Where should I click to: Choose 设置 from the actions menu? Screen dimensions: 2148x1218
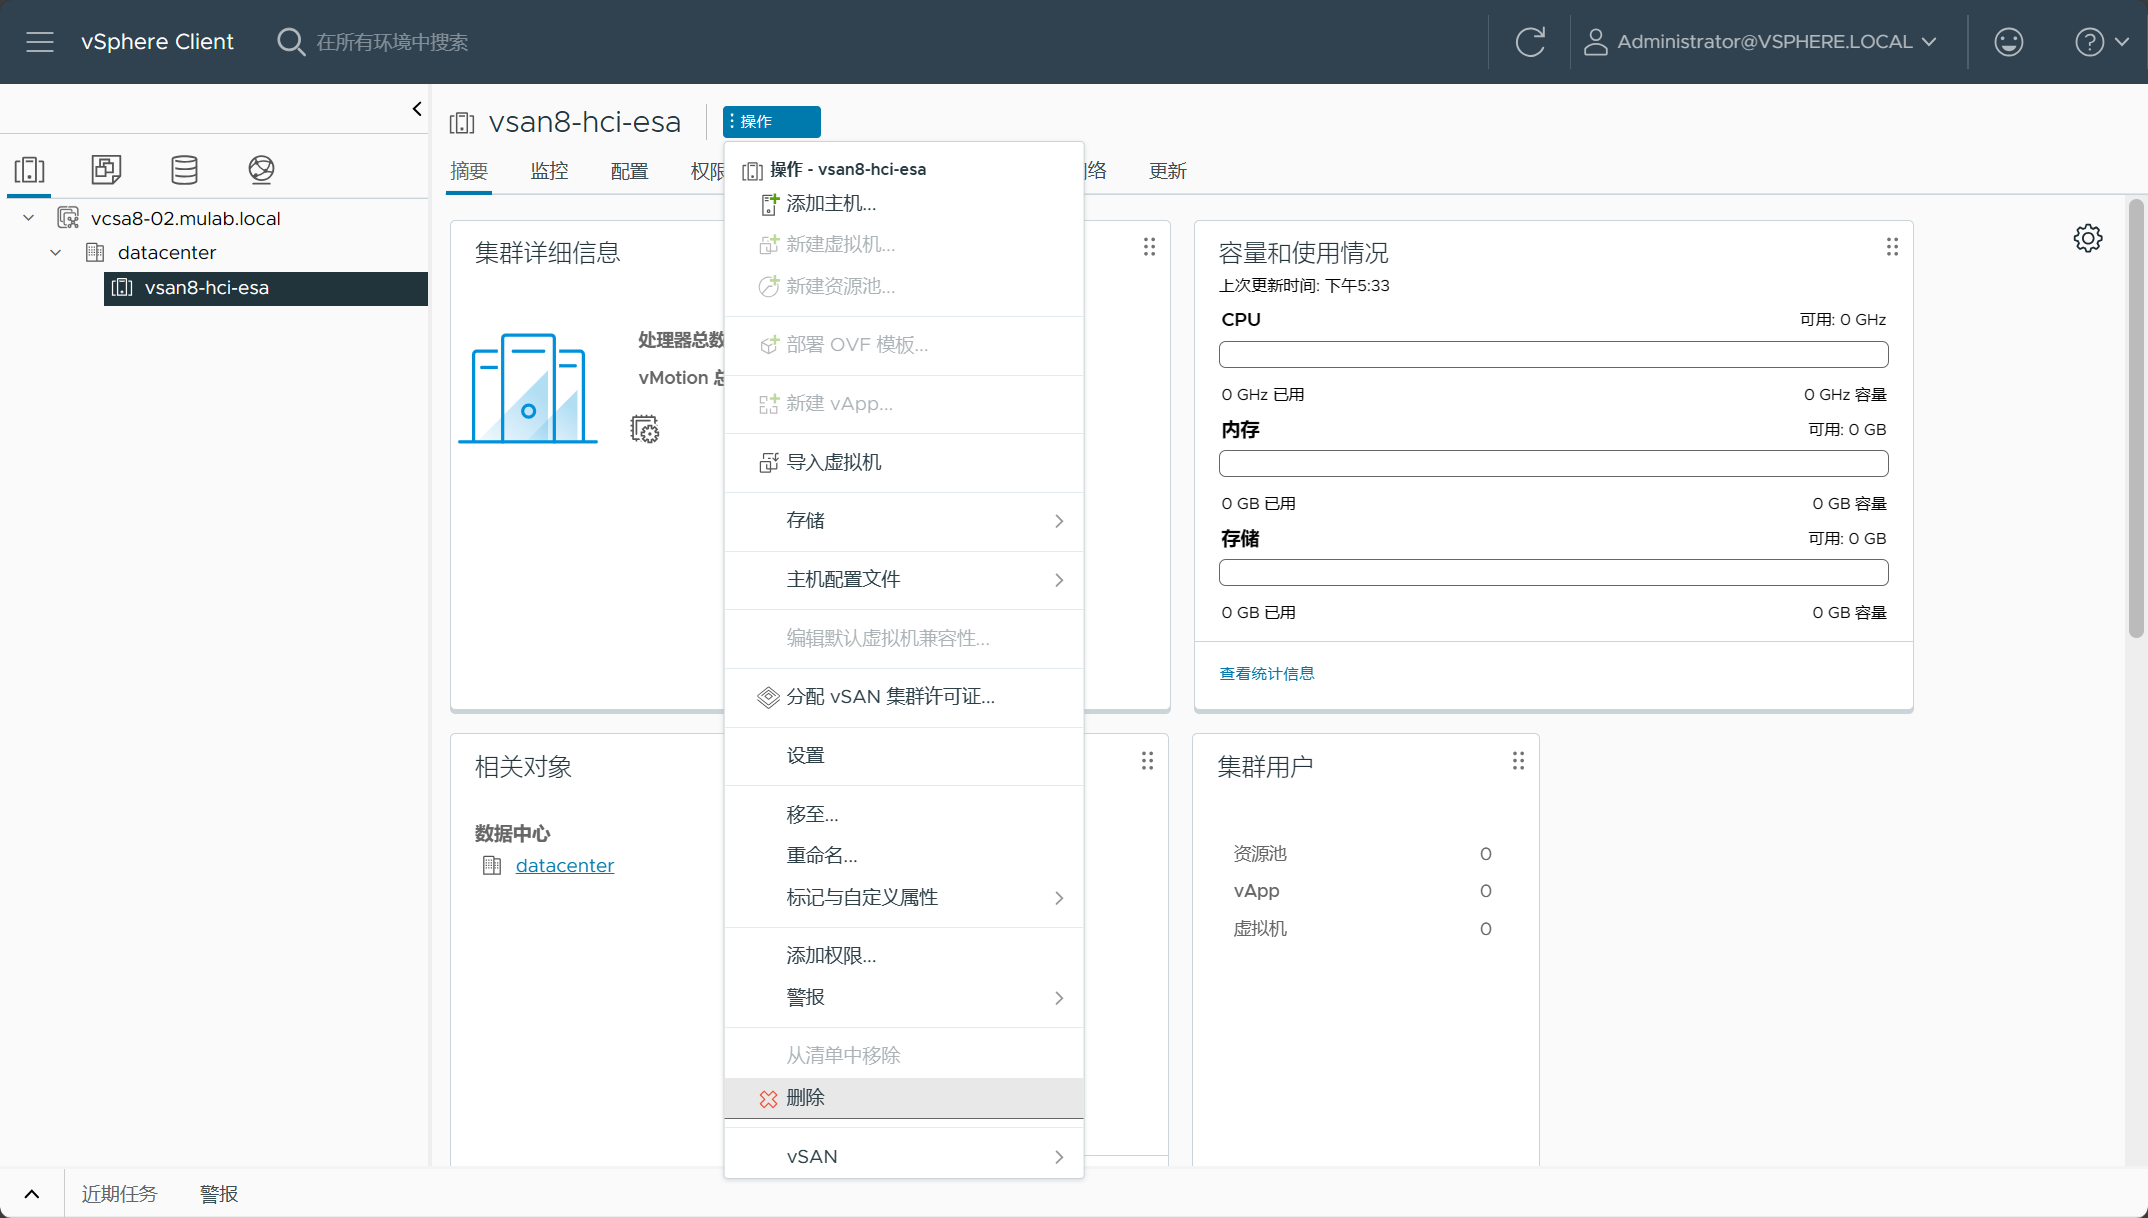click(x=904, y=756)
